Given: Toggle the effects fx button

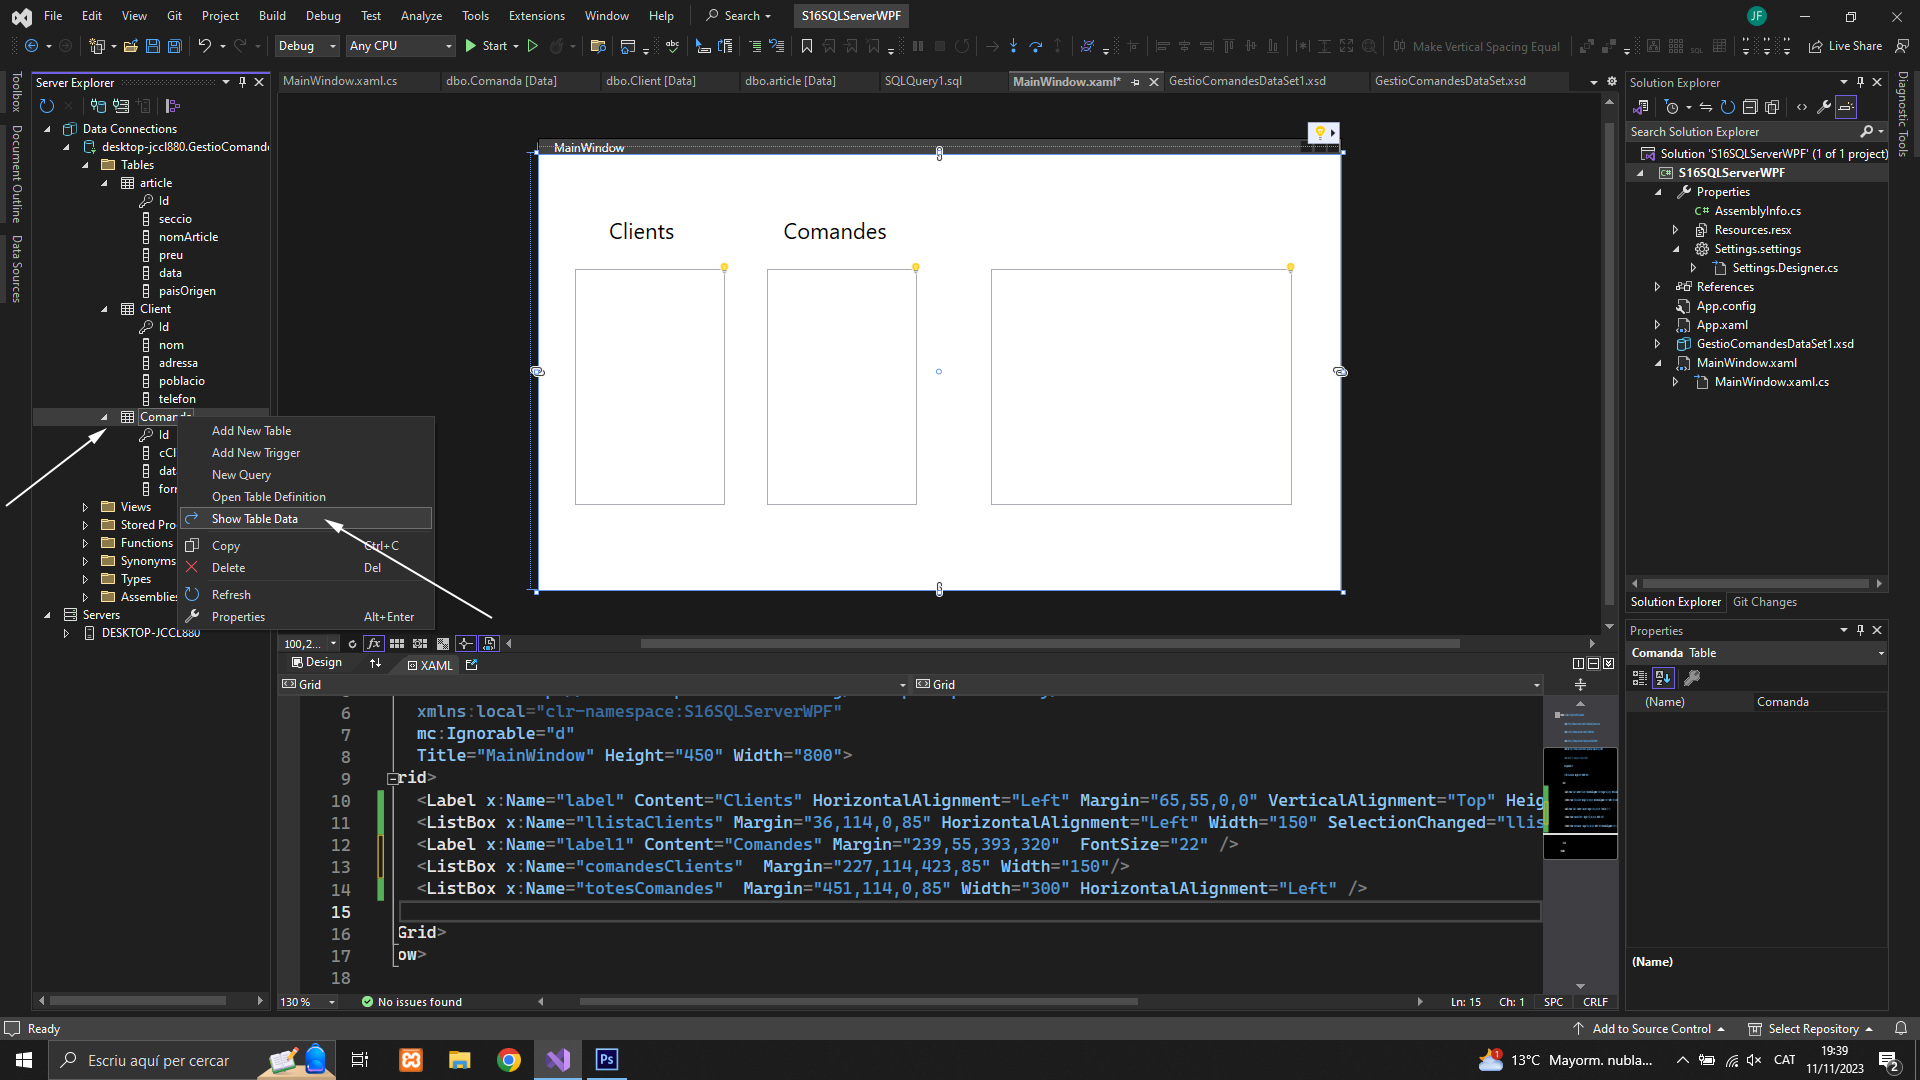Looking at the screenshot, I should click(373, 644).
